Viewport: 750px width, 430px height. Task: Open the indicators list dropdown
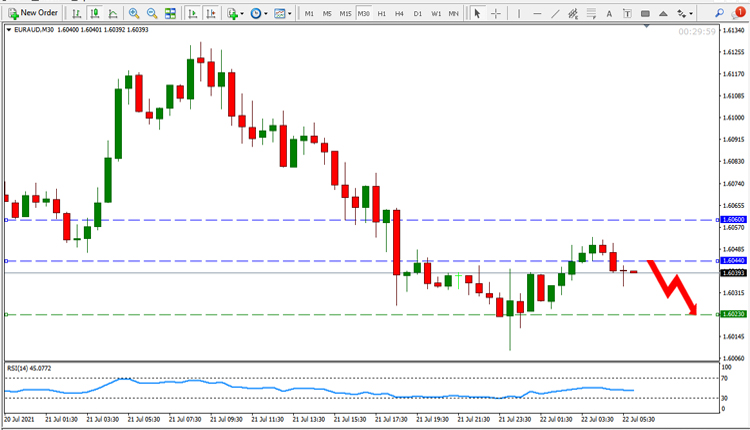pos(235,13)
